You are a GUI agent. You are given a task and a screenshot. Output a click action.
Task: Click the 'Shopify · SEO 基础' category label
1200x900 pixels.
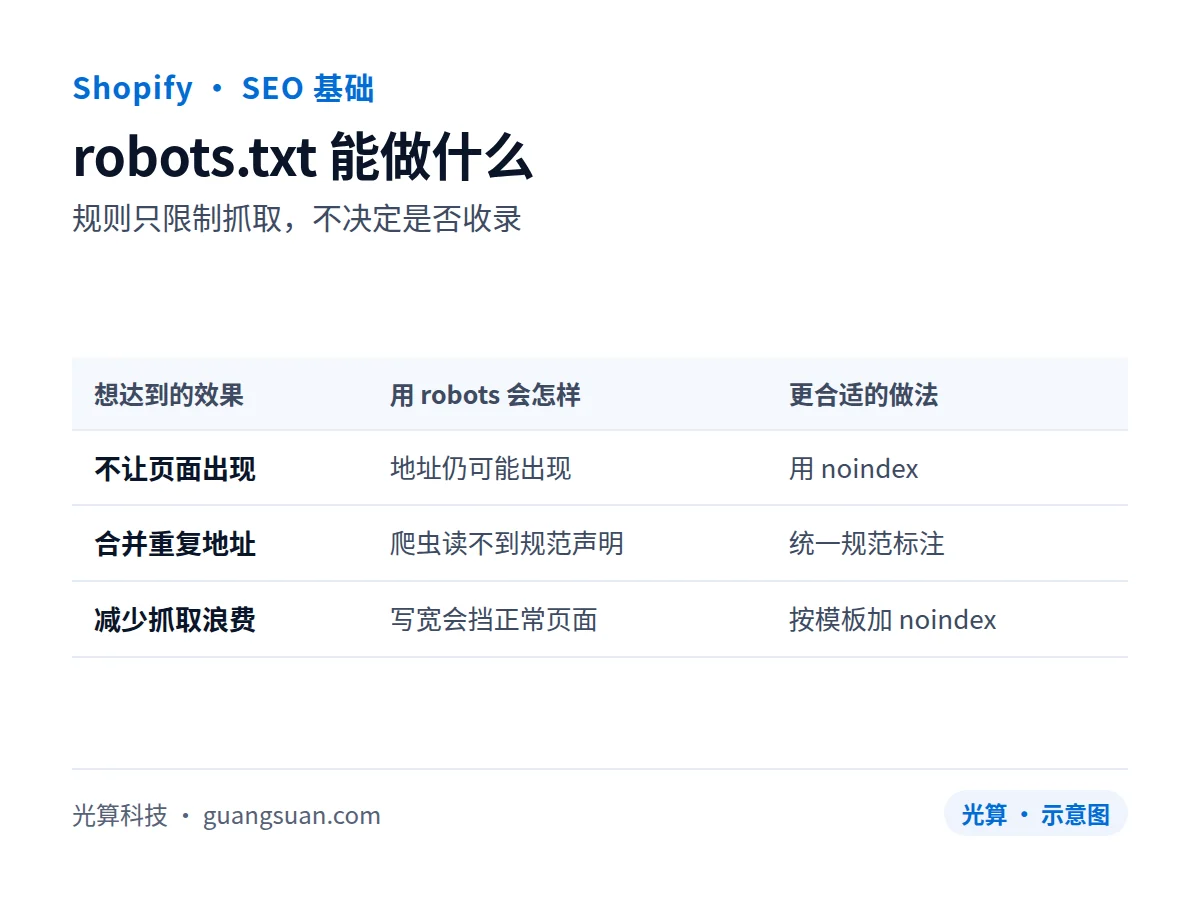(223, 88)
